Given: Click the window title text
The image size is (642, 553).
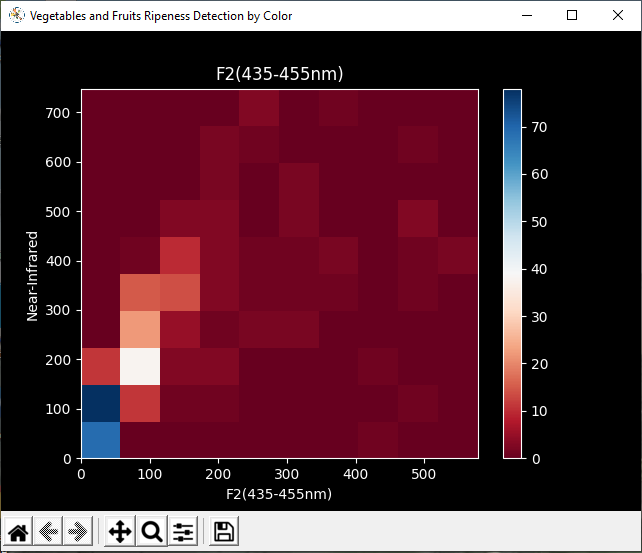Looking at the screenshot, I should pyautogui.click(x=161, y=16).
